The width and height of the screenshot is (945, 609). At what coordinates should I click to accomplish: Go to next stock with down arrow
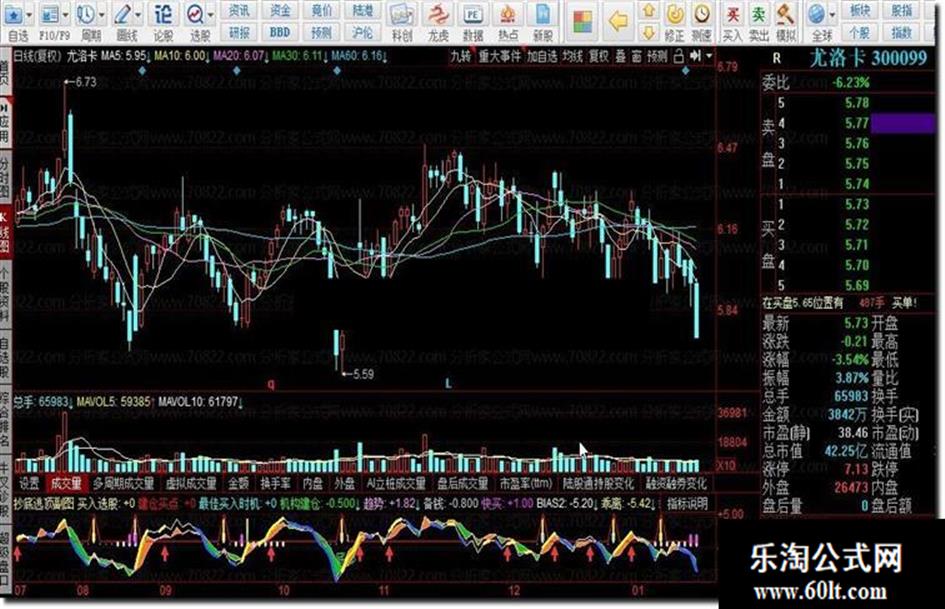(648, 31)
